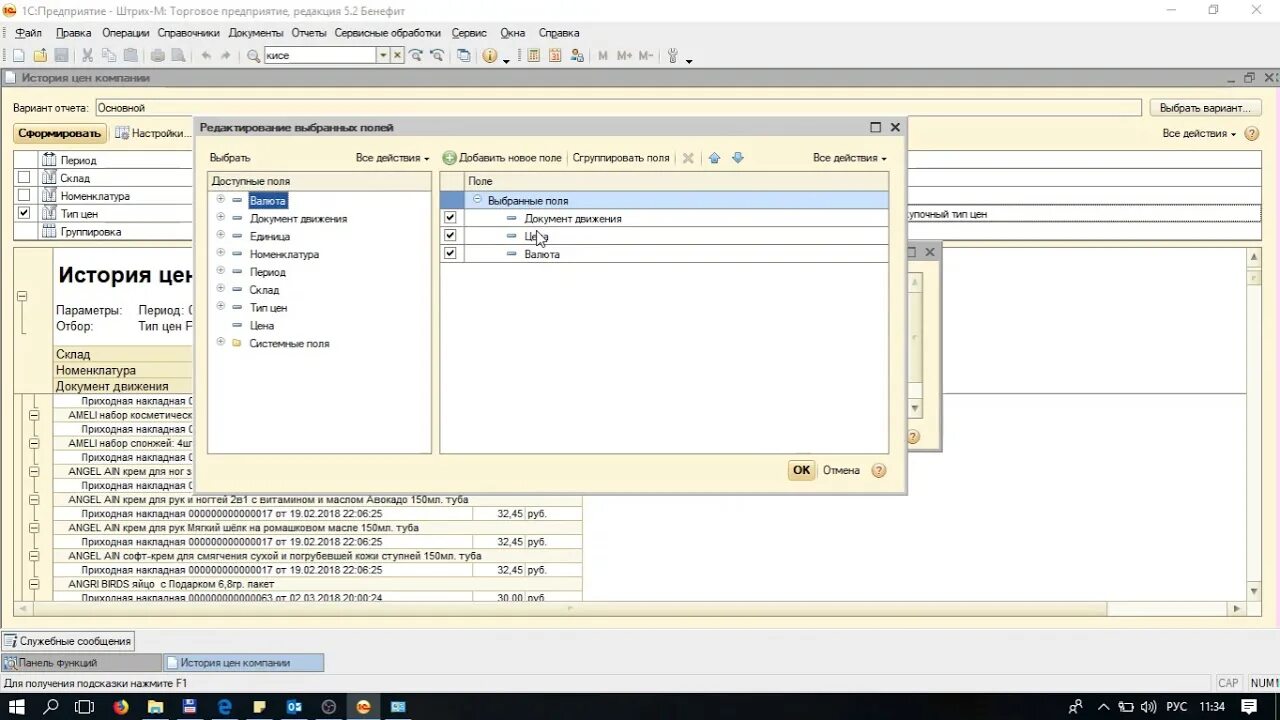Click the window list icon in toolbar
The image size is (1280, 720).
coord(464,56)
